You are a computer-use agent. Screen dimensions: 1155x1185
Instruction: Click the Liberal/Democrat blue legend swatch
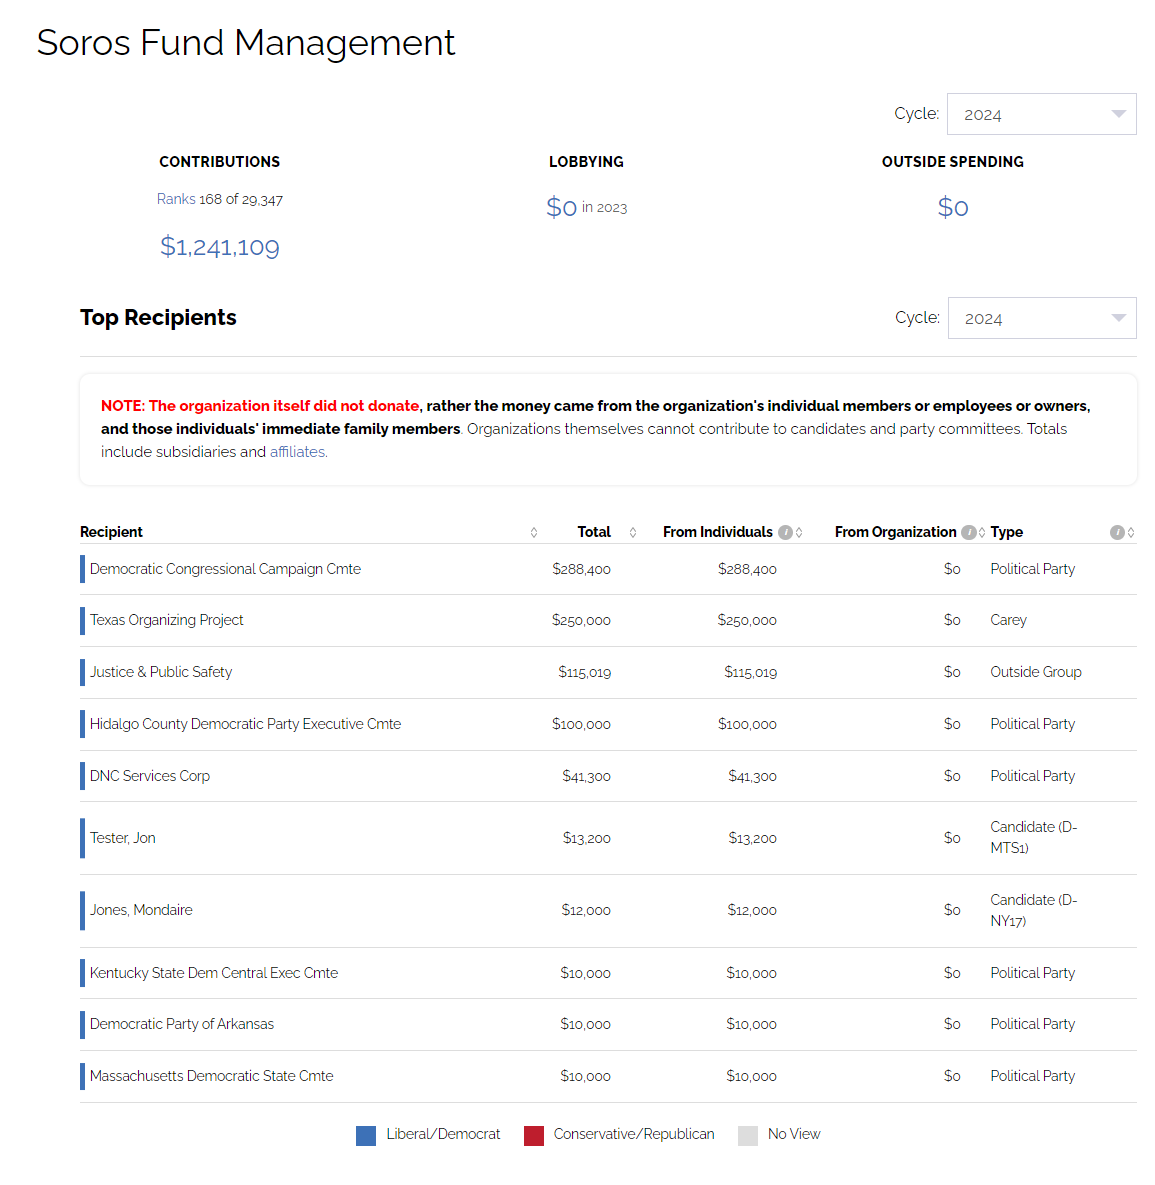point(366,1136)
